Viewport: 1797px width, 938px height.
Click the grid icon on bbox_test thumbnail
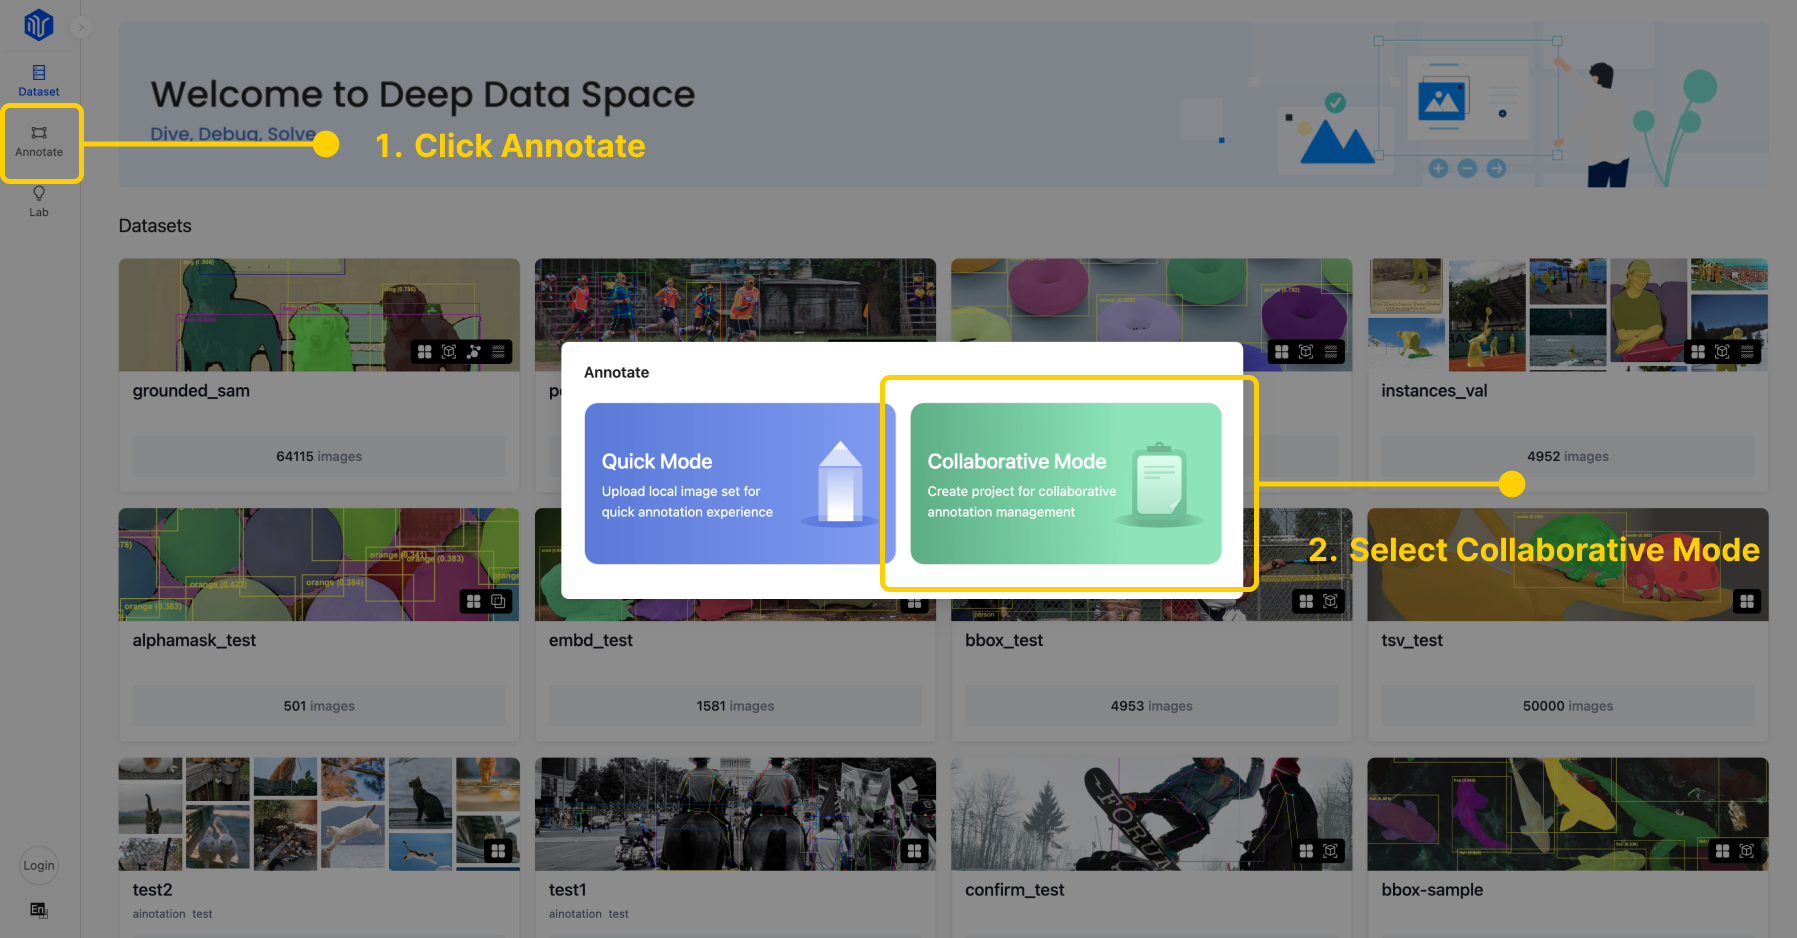pyautogui.click(x=1306, y=601)
